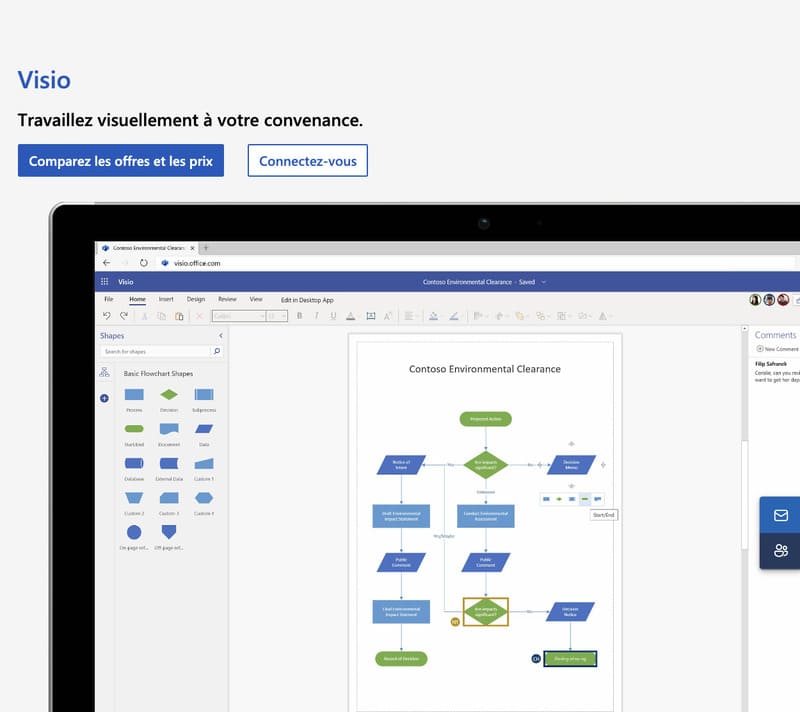Select the Start/End shape

click(x=134, y=427)
